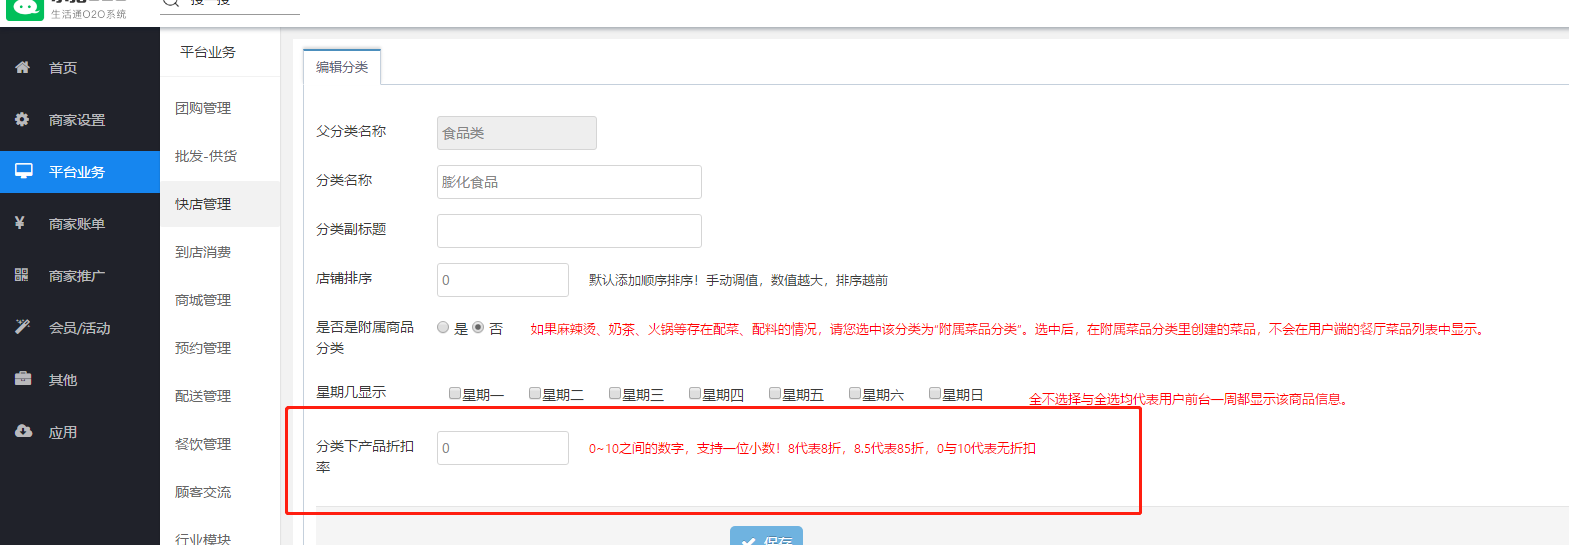Open 快店管理 submenu item
Screen dimensions: 1569x545
click(220, 204)
